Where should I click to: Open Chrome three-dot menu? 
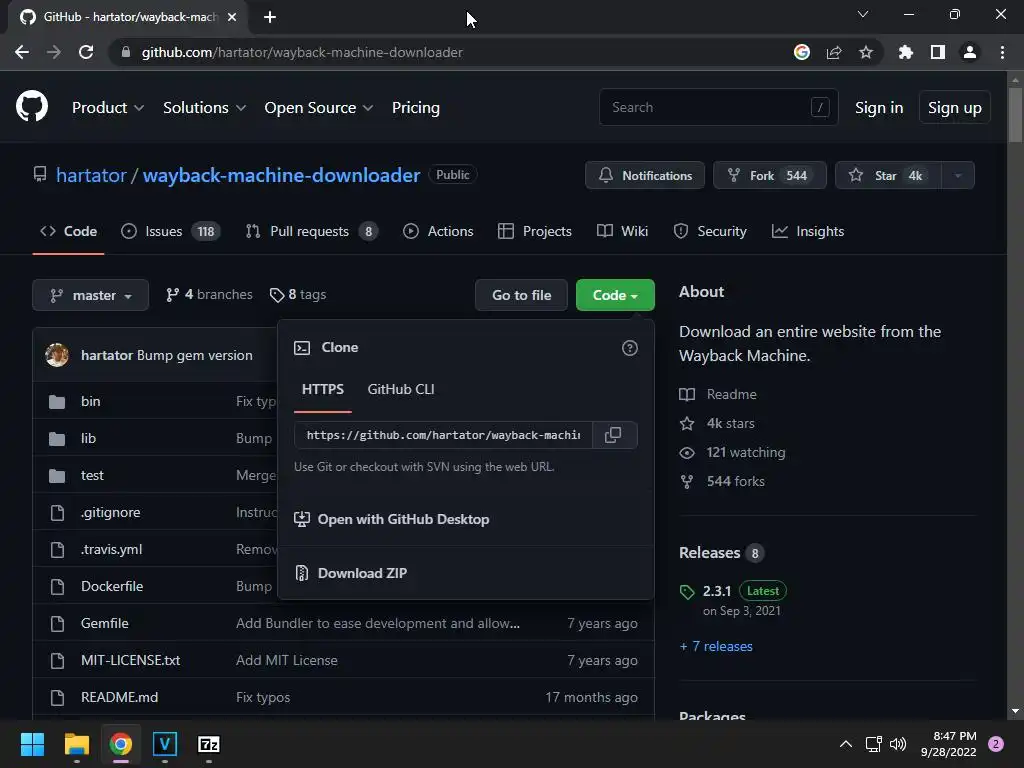pos(1002,52)
